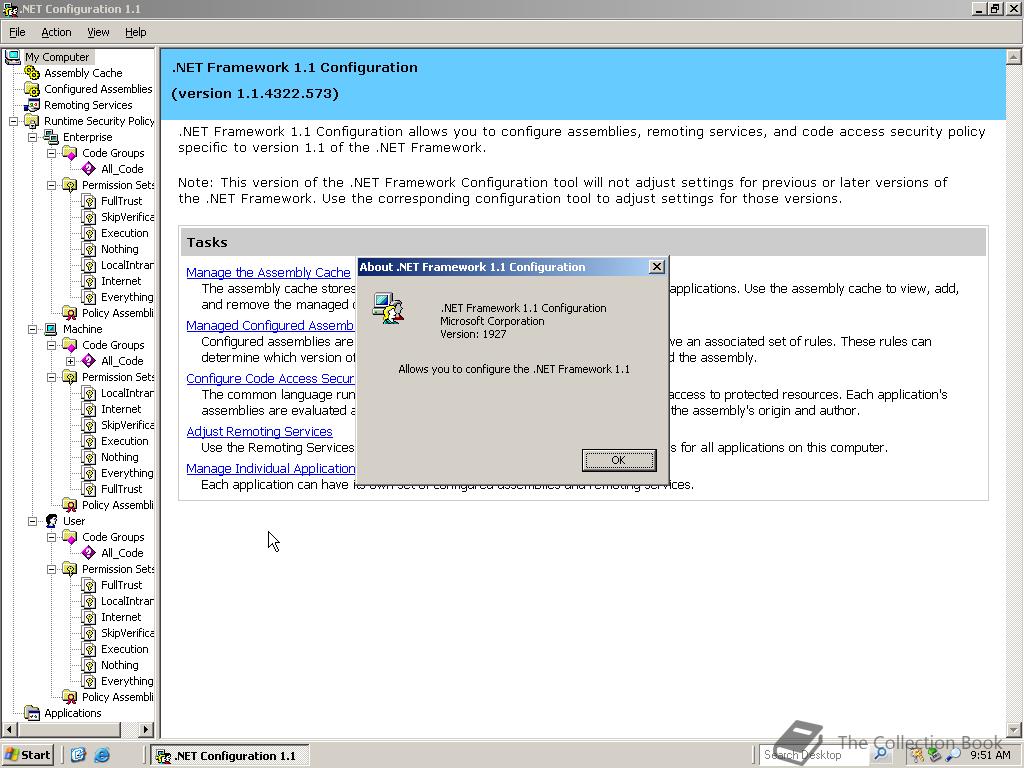Select the Configured Assemblies icon
Screen dimensions: 1024x768
[x=32, y=89]
